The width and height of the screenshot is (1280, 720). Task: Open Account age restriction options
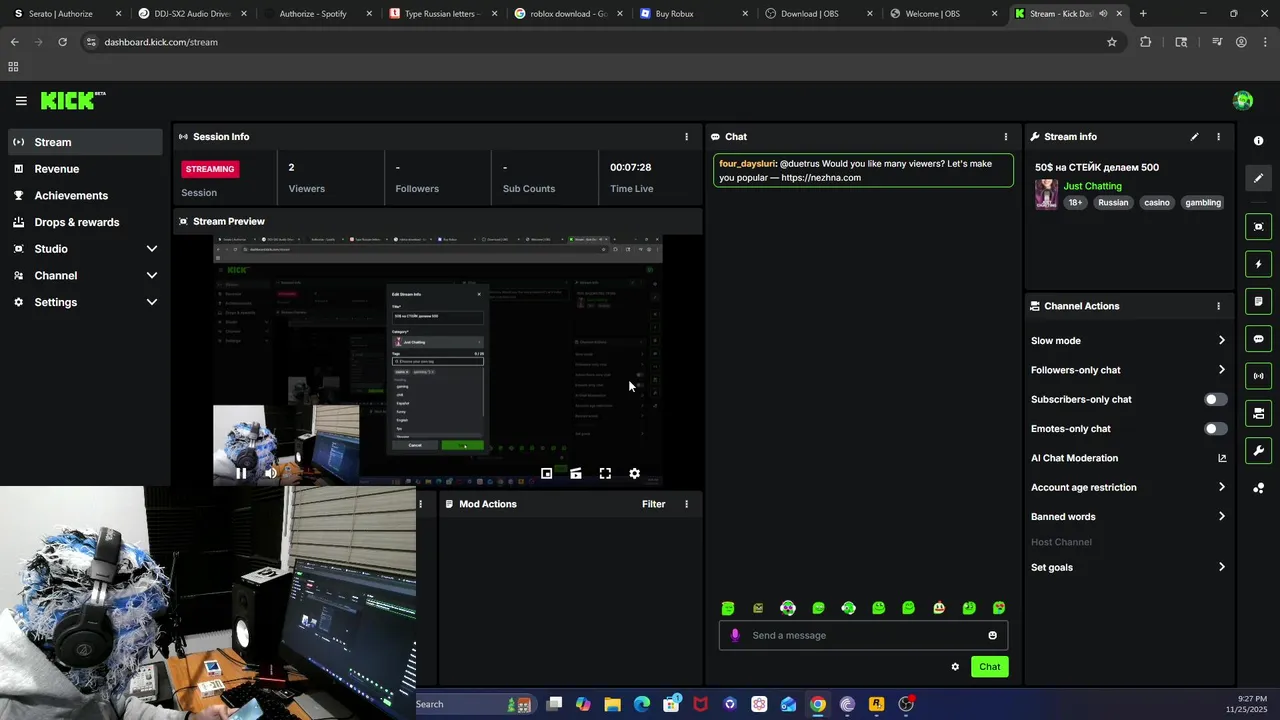(x=1128, y=488)
